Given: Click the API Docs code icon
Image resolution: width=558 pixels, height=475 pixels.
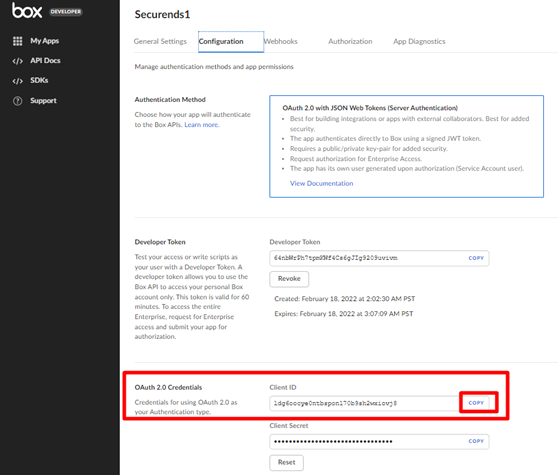Looking at the screenshot, I should click(x=17, y=61).
